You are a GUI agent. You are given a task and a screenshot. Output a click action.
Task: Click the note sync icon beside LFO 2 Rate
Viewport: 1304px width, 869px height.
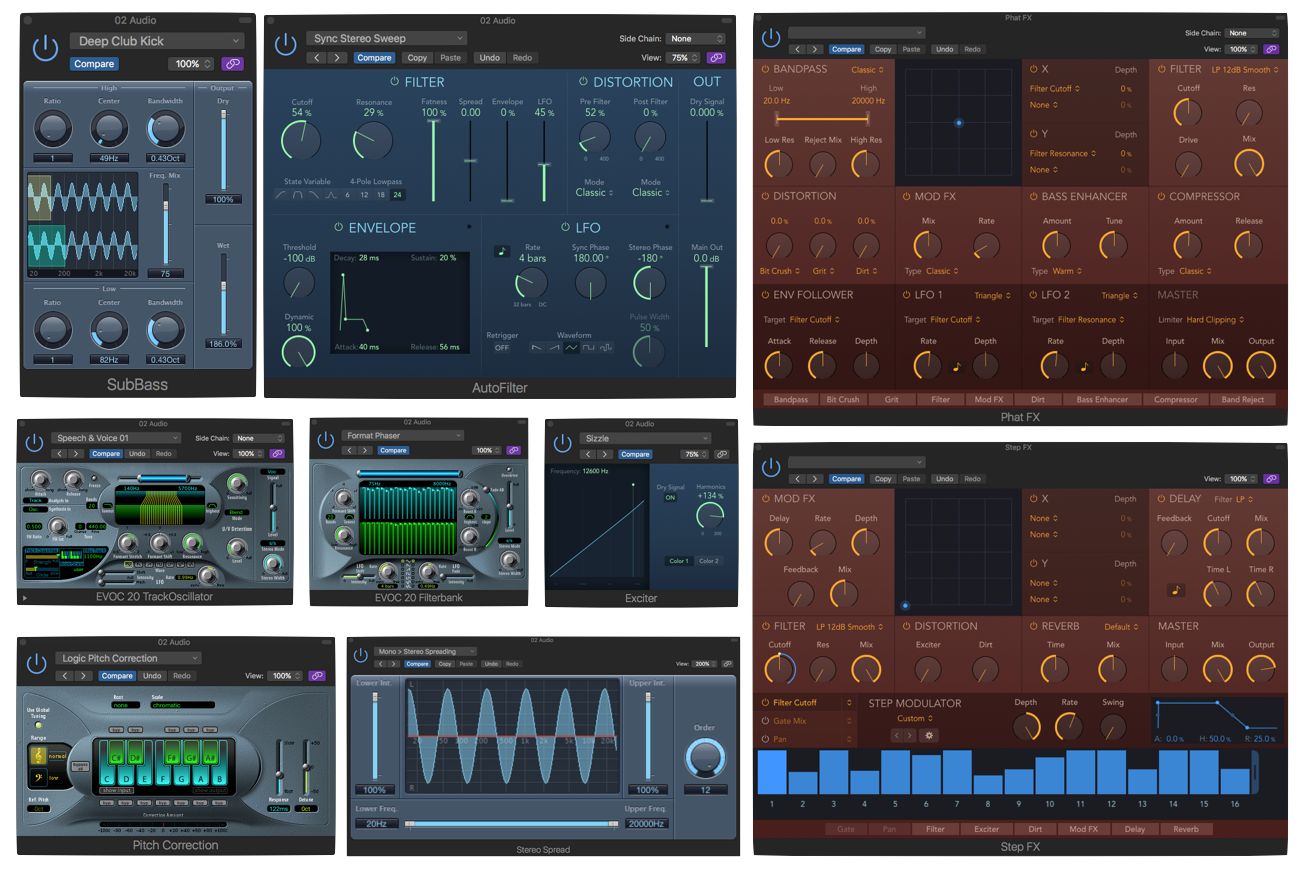point(1083,367)
